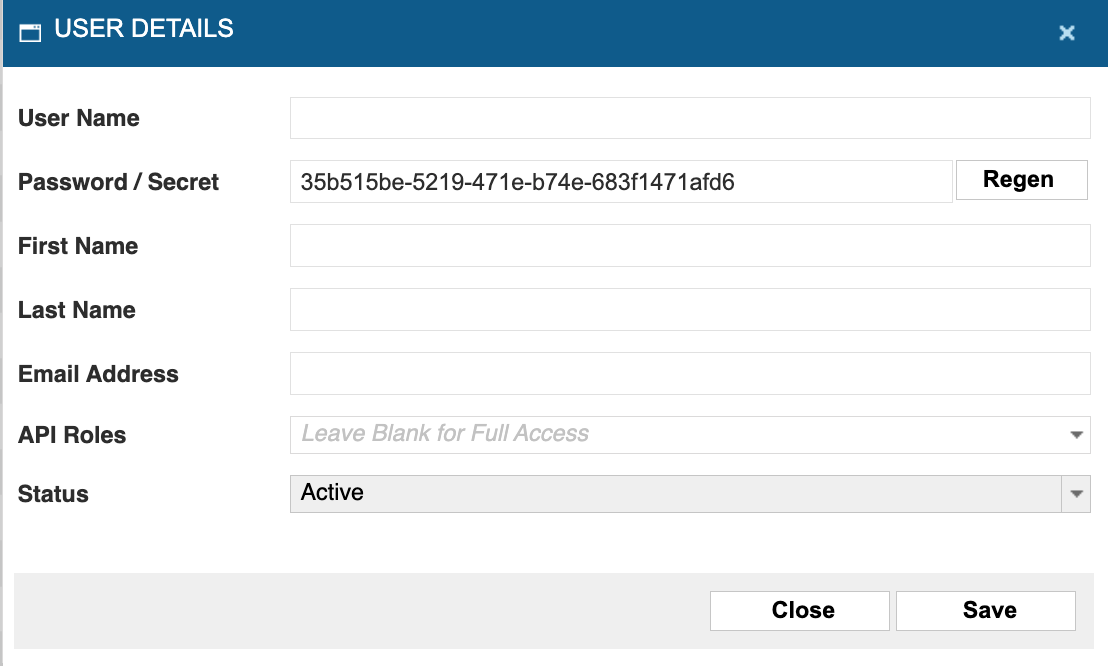Click the window icon beside USER DETAILS

point(30,32)
